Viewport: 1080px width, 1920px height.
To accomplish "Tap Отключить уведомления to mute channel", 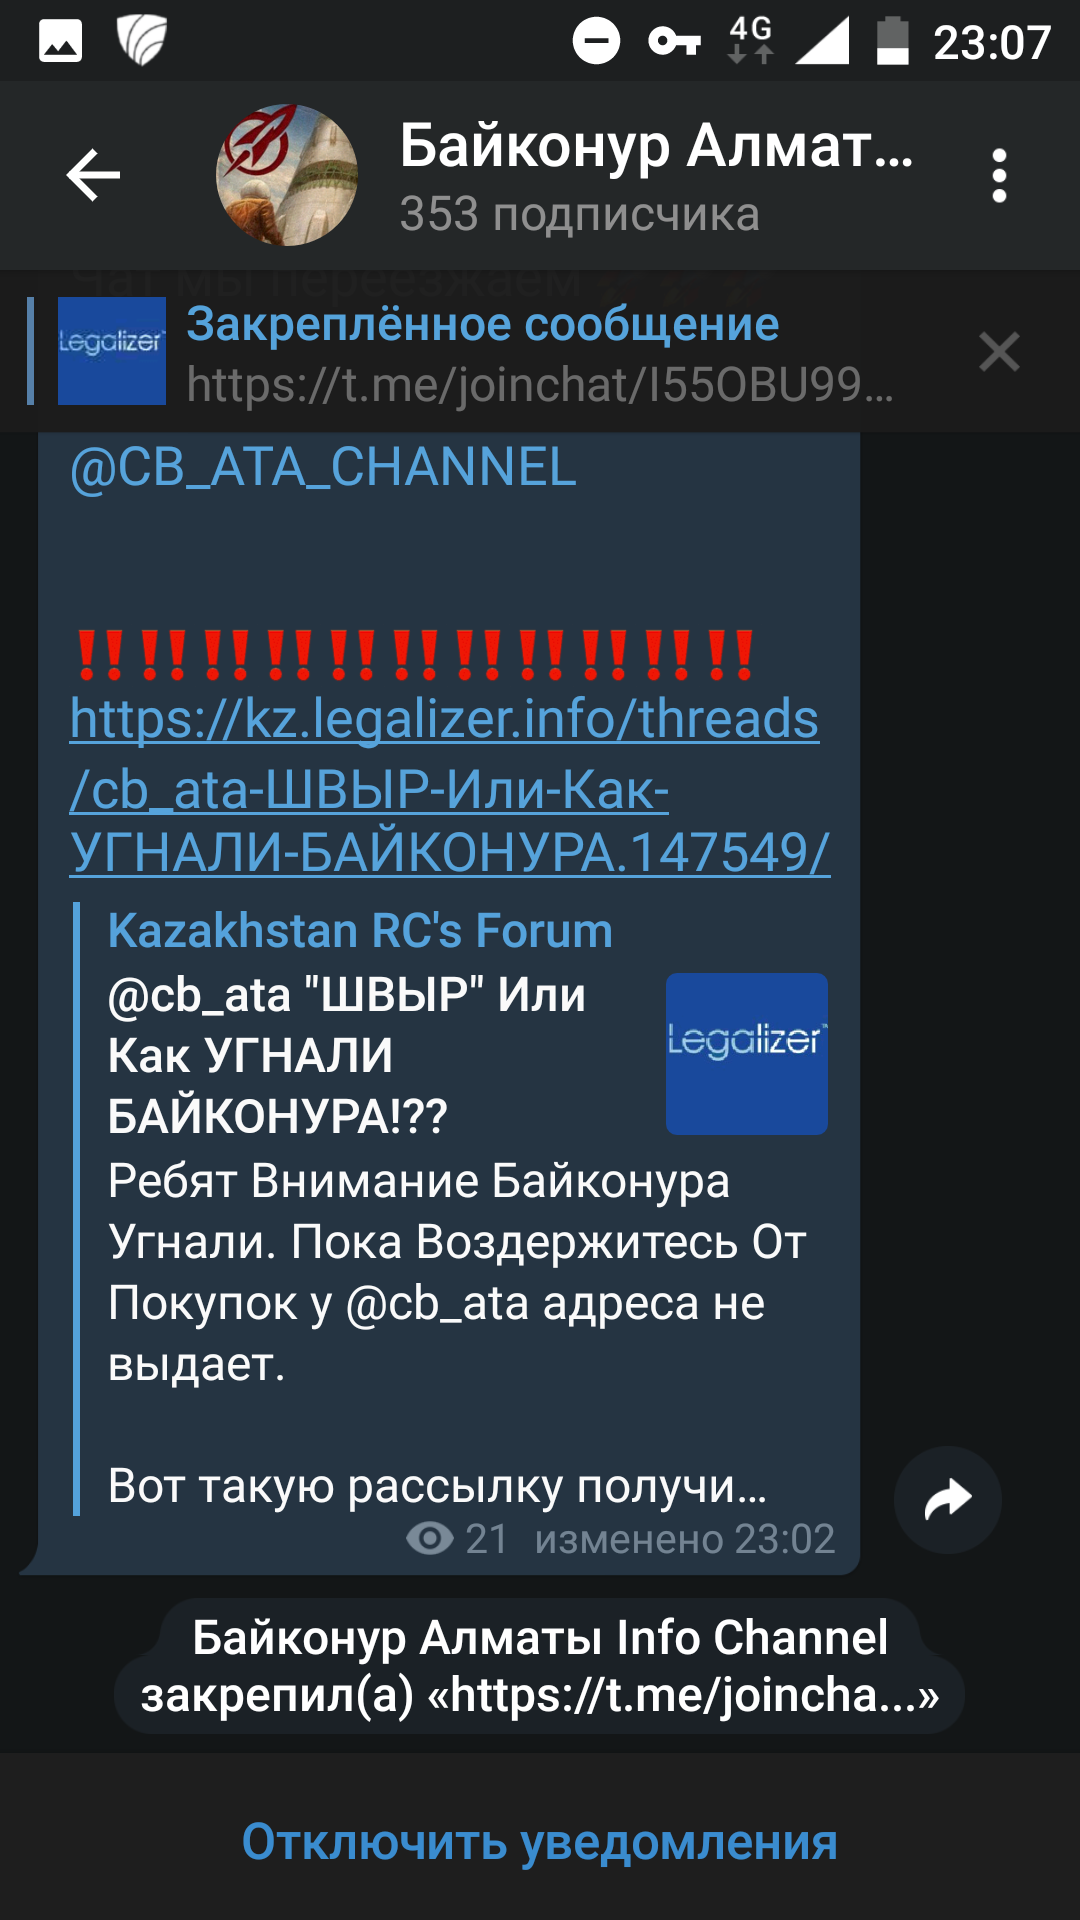I will click(540, 1841).
